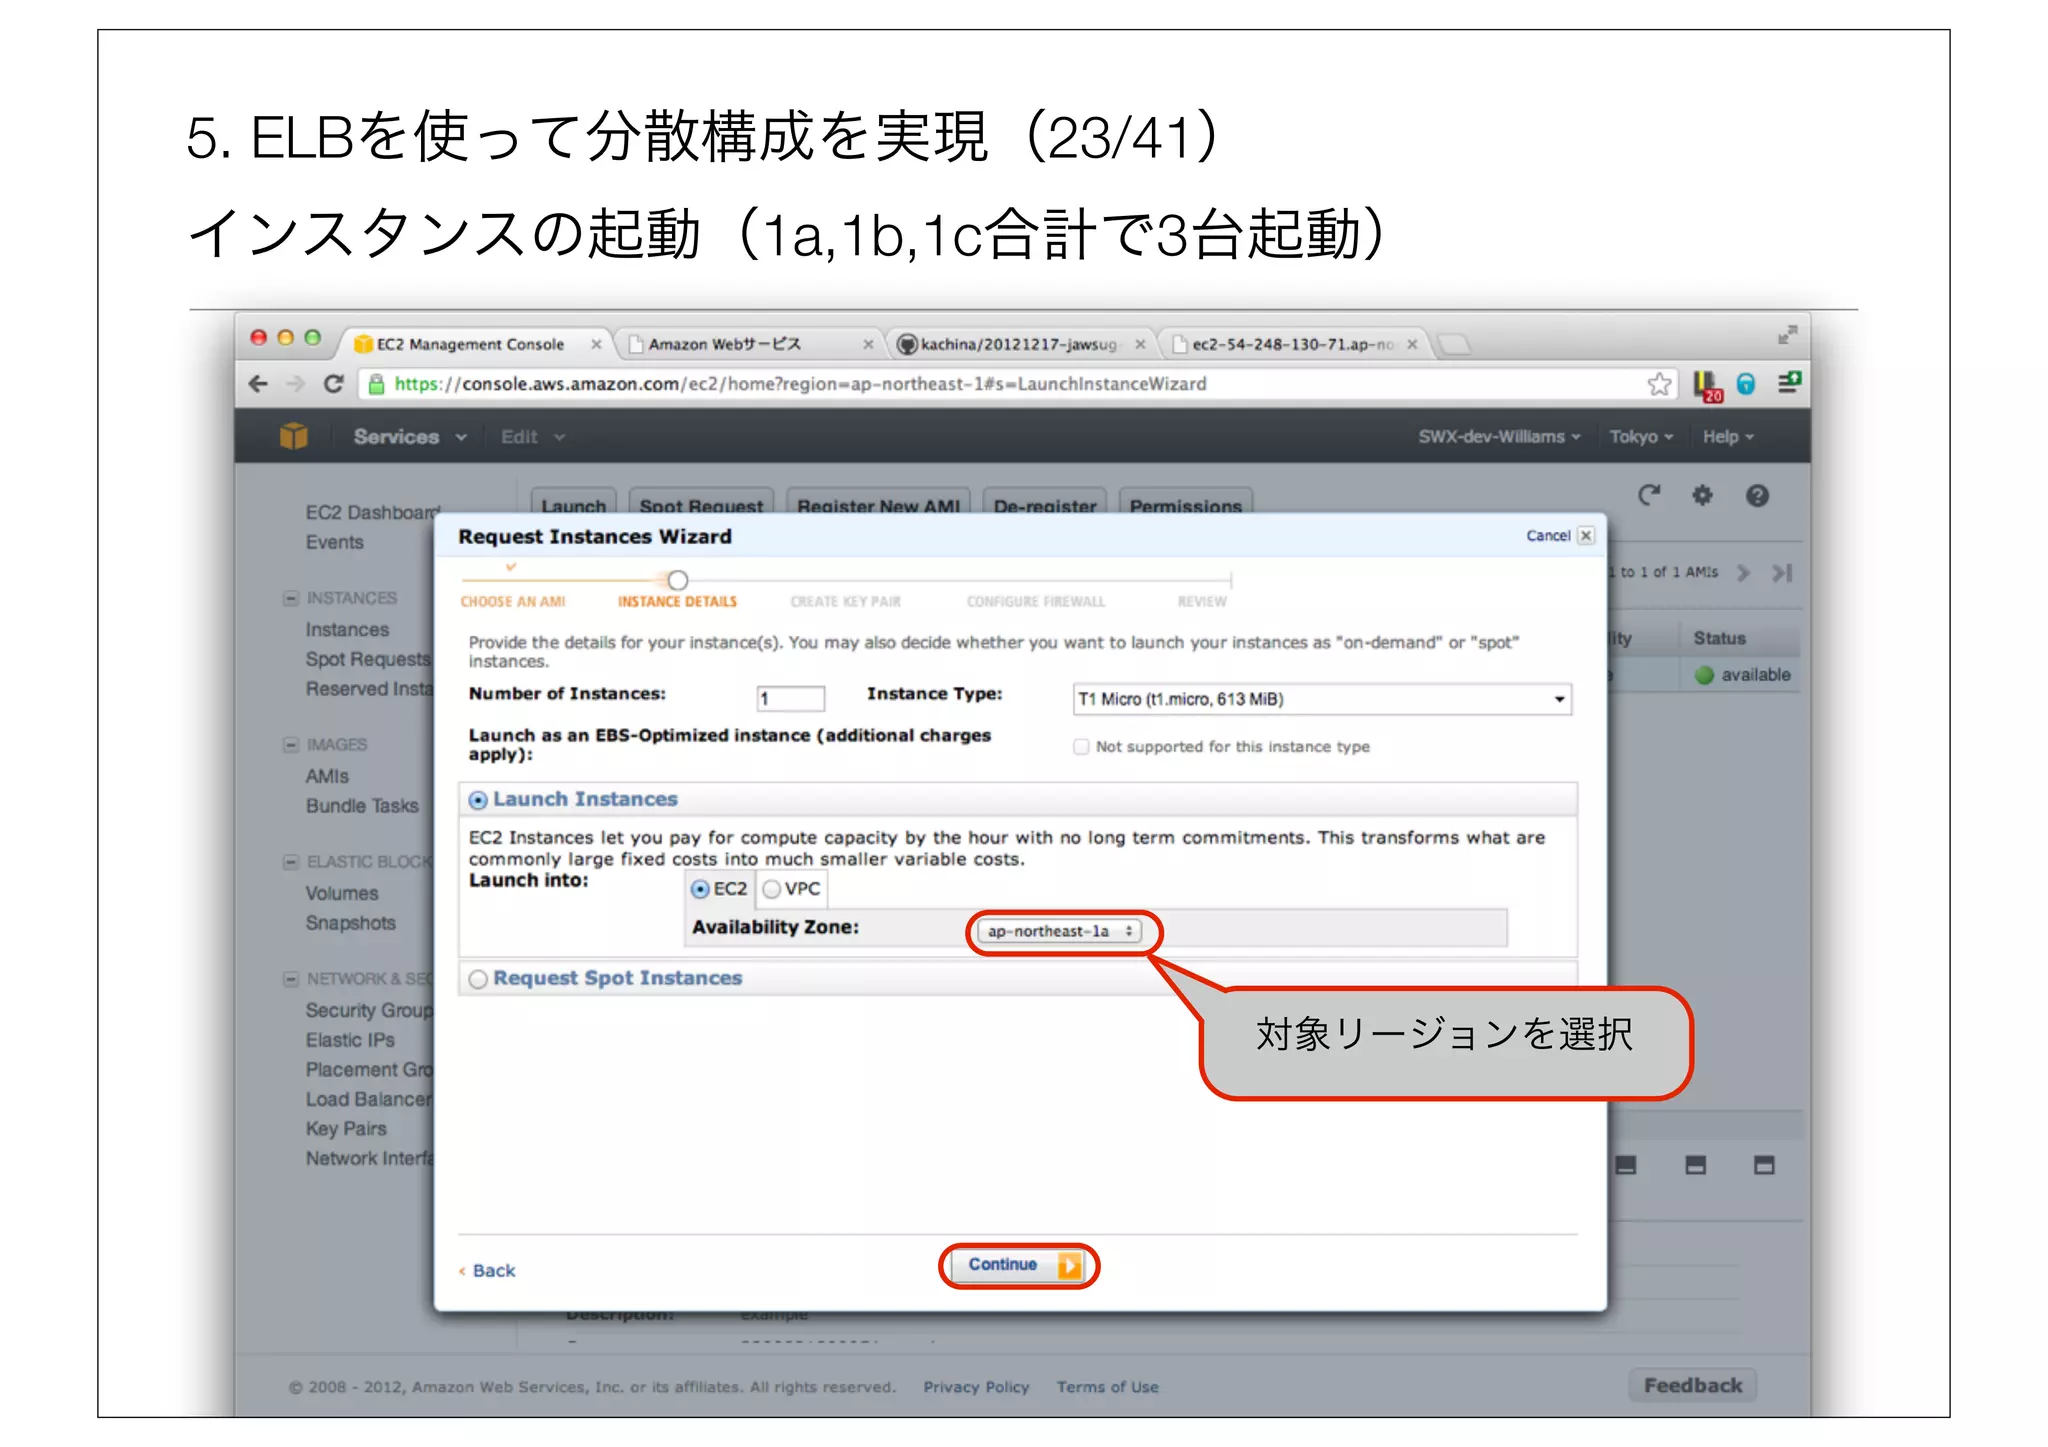Click the help question mark icon
The width and height of the screenshot is (2048, 1447).
coord(1757,495)
